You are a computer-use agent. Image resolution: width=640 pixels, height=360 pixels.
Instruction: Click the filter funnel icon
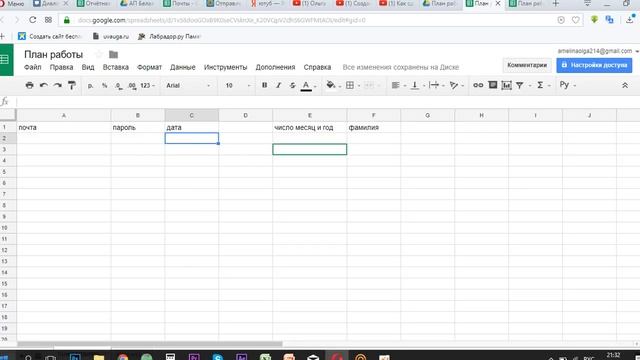(520, 85)
